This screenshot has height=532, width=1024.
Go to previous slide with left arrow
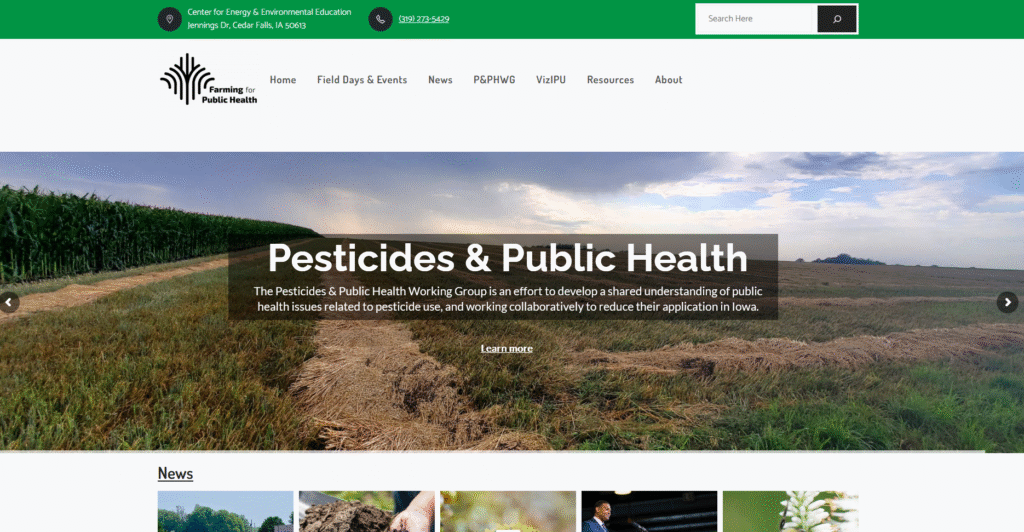pos(8,302)
